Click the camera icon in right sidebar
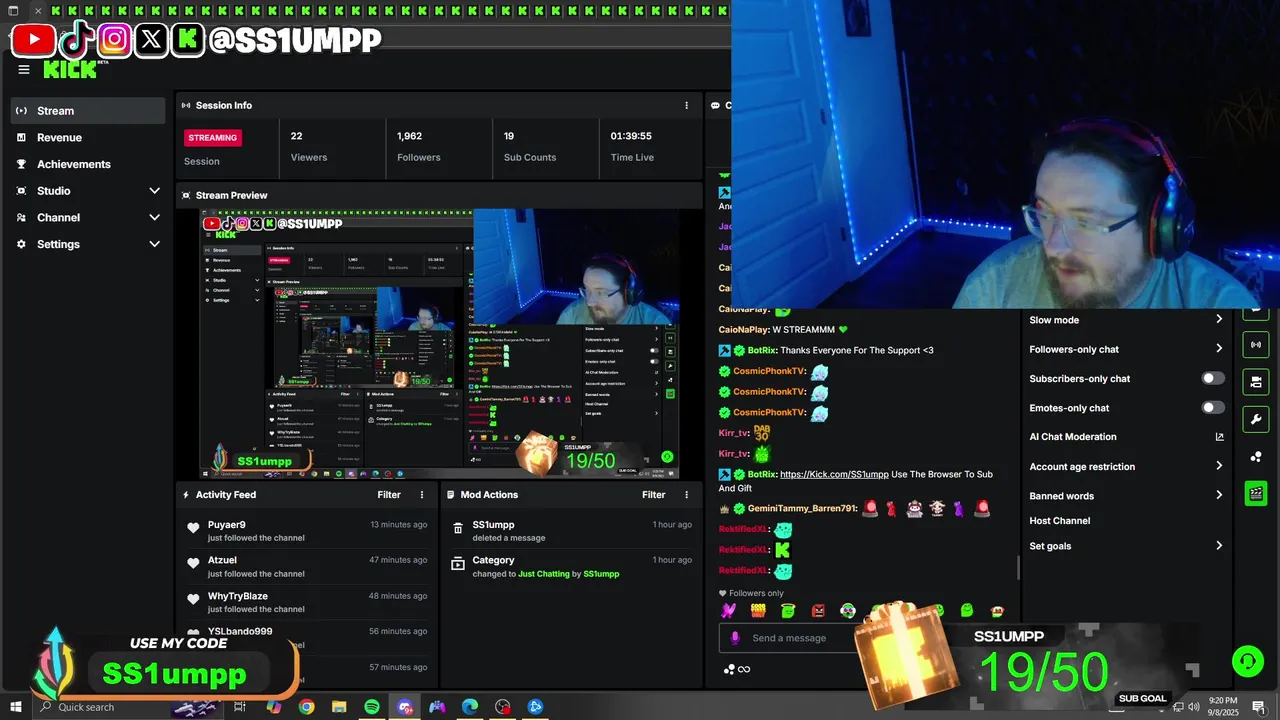This screenshot has height=720, width=1280. coord(1256,382)
